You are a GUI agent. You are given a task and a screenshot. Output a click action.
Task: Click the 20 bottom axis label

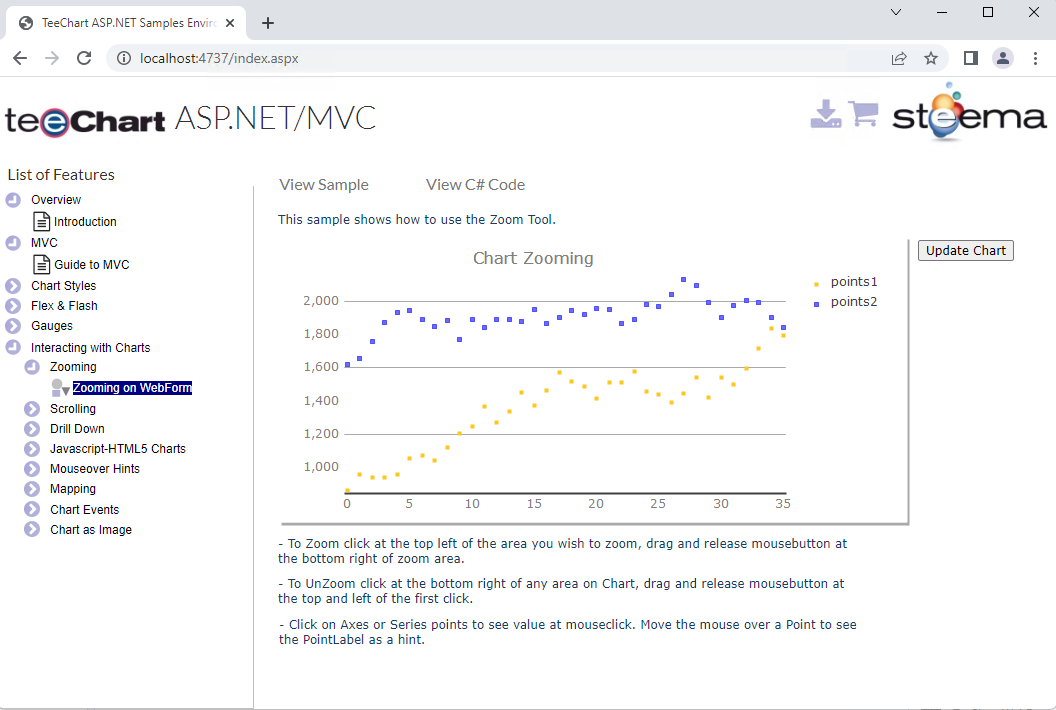coord(596,504)
